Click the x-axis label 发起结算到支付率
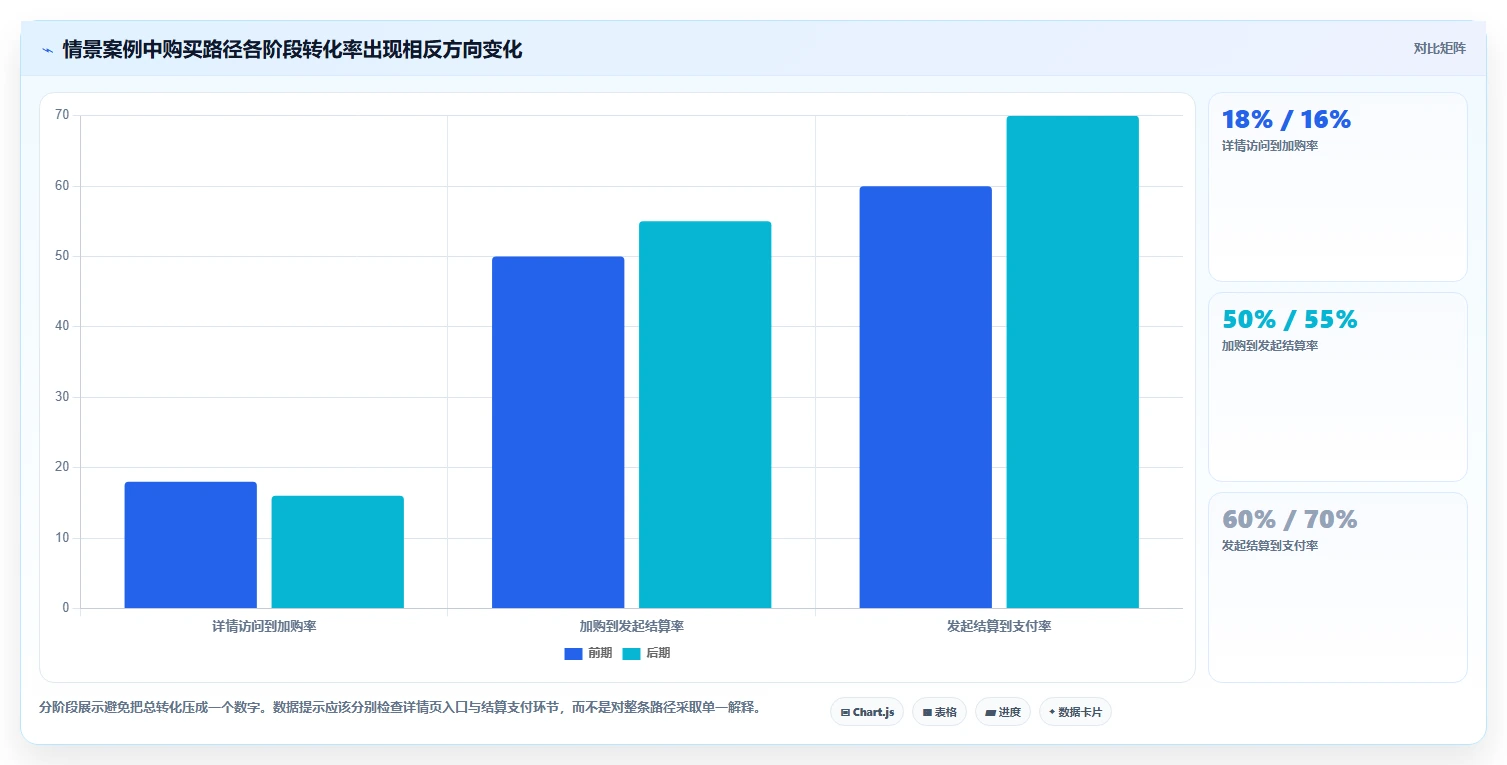1507x765 pixels. [x=999, y=627]
